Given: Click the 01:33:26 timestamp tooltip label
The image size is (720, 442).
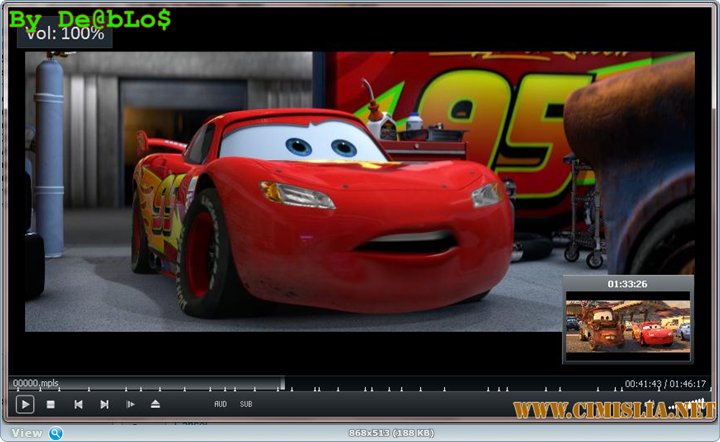Looking at the screenshot, I should (x=627, y=284).
